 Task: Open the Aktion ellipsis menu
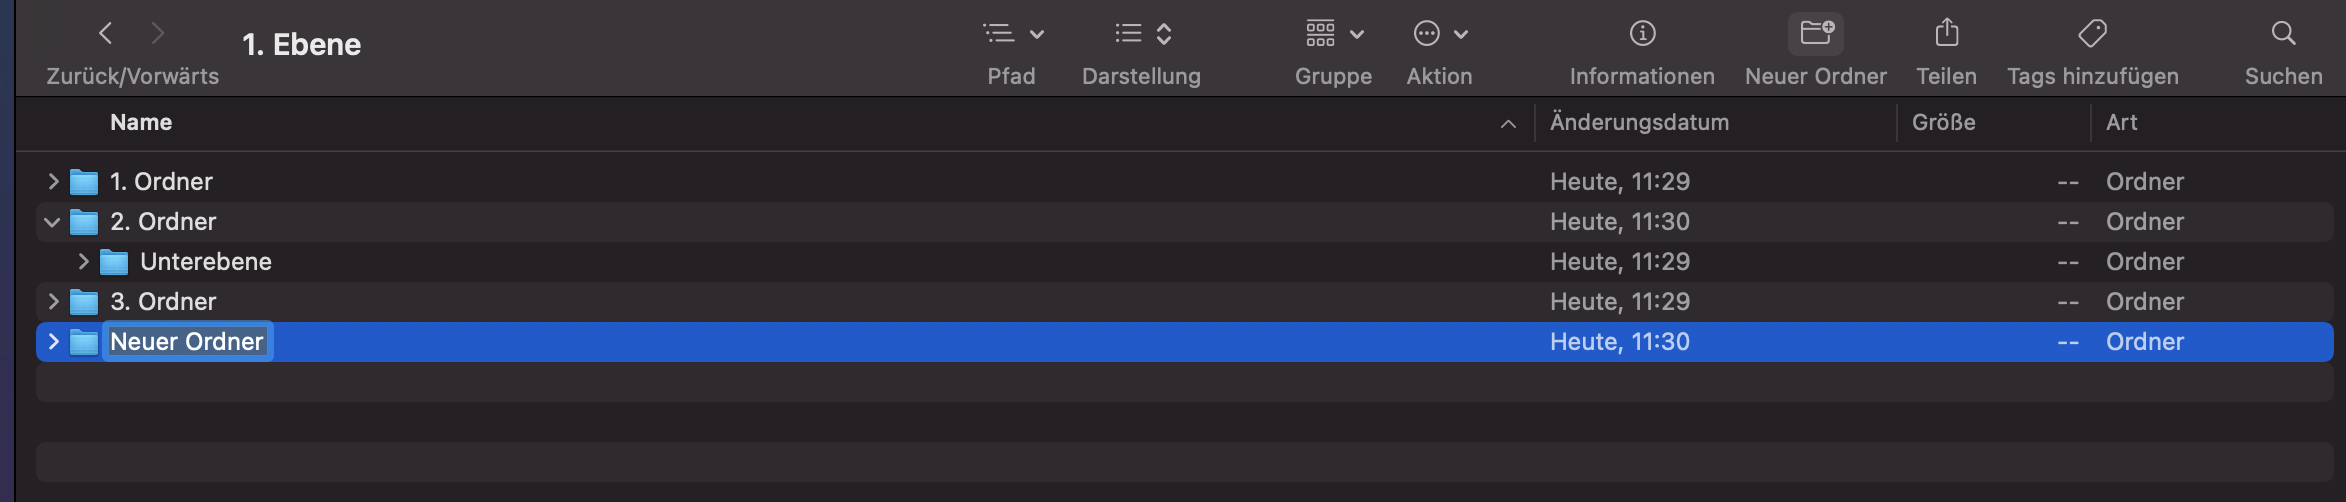coord(1439,34)
